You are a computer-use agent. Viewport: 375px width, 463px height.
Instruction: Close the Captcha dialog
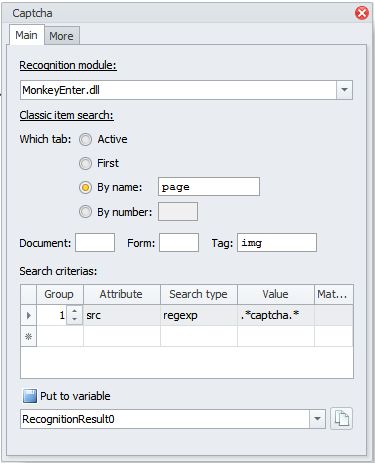coord(362,13)
